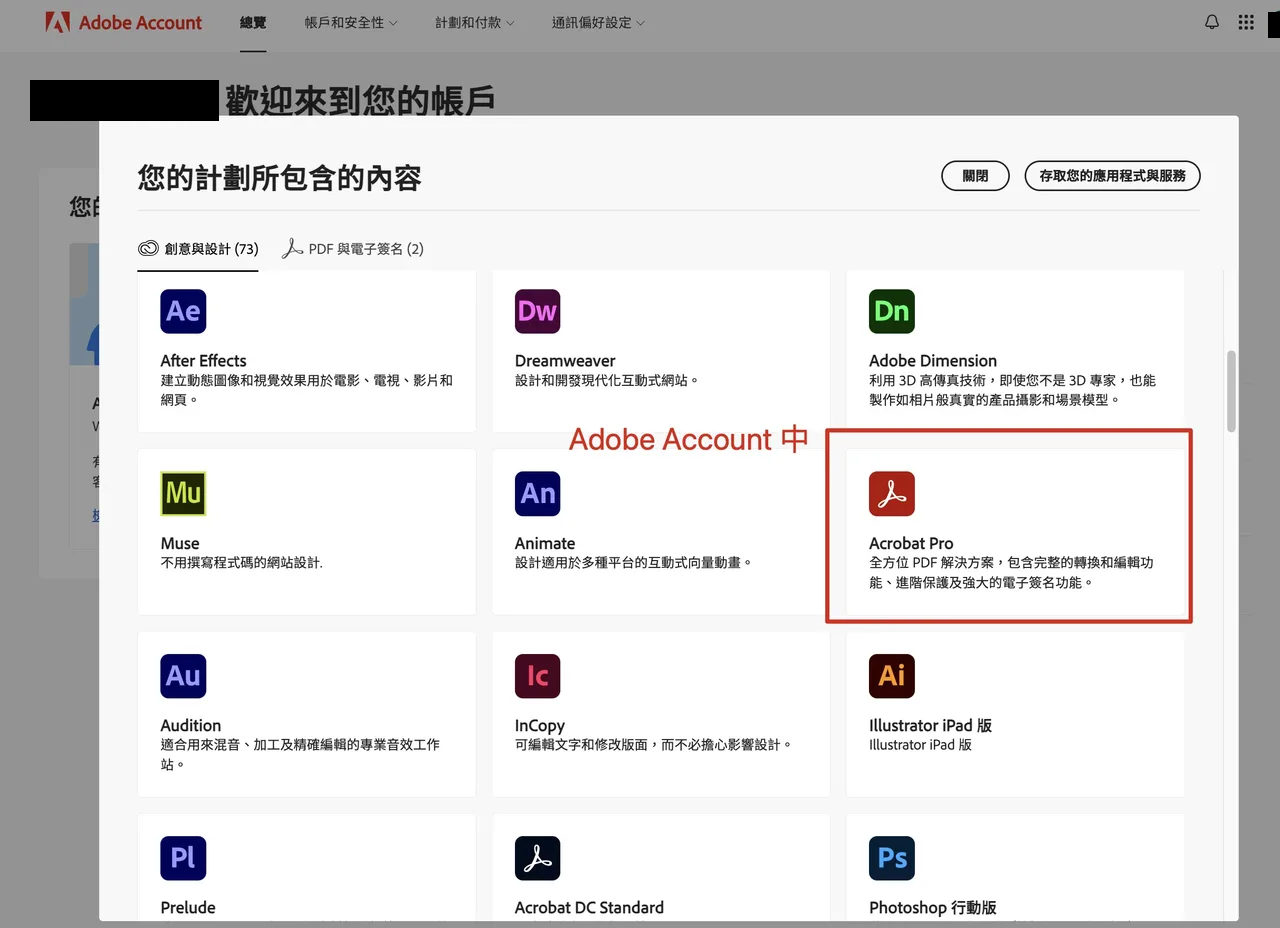
Task: Click the Muse title text
Action: point(180,543)
